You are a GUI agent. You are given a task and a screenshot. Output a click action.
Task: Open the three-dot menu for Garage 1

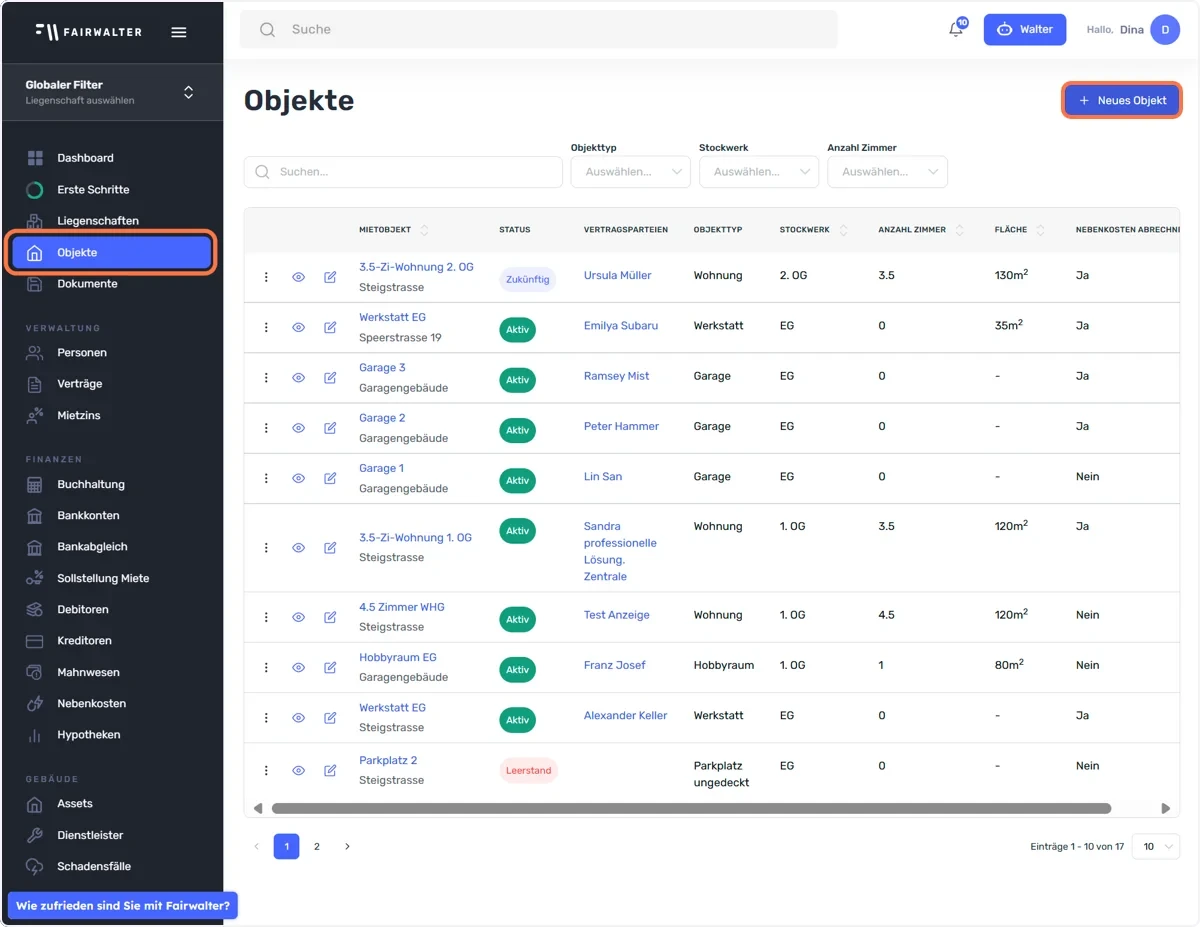(x=266, y=478)
